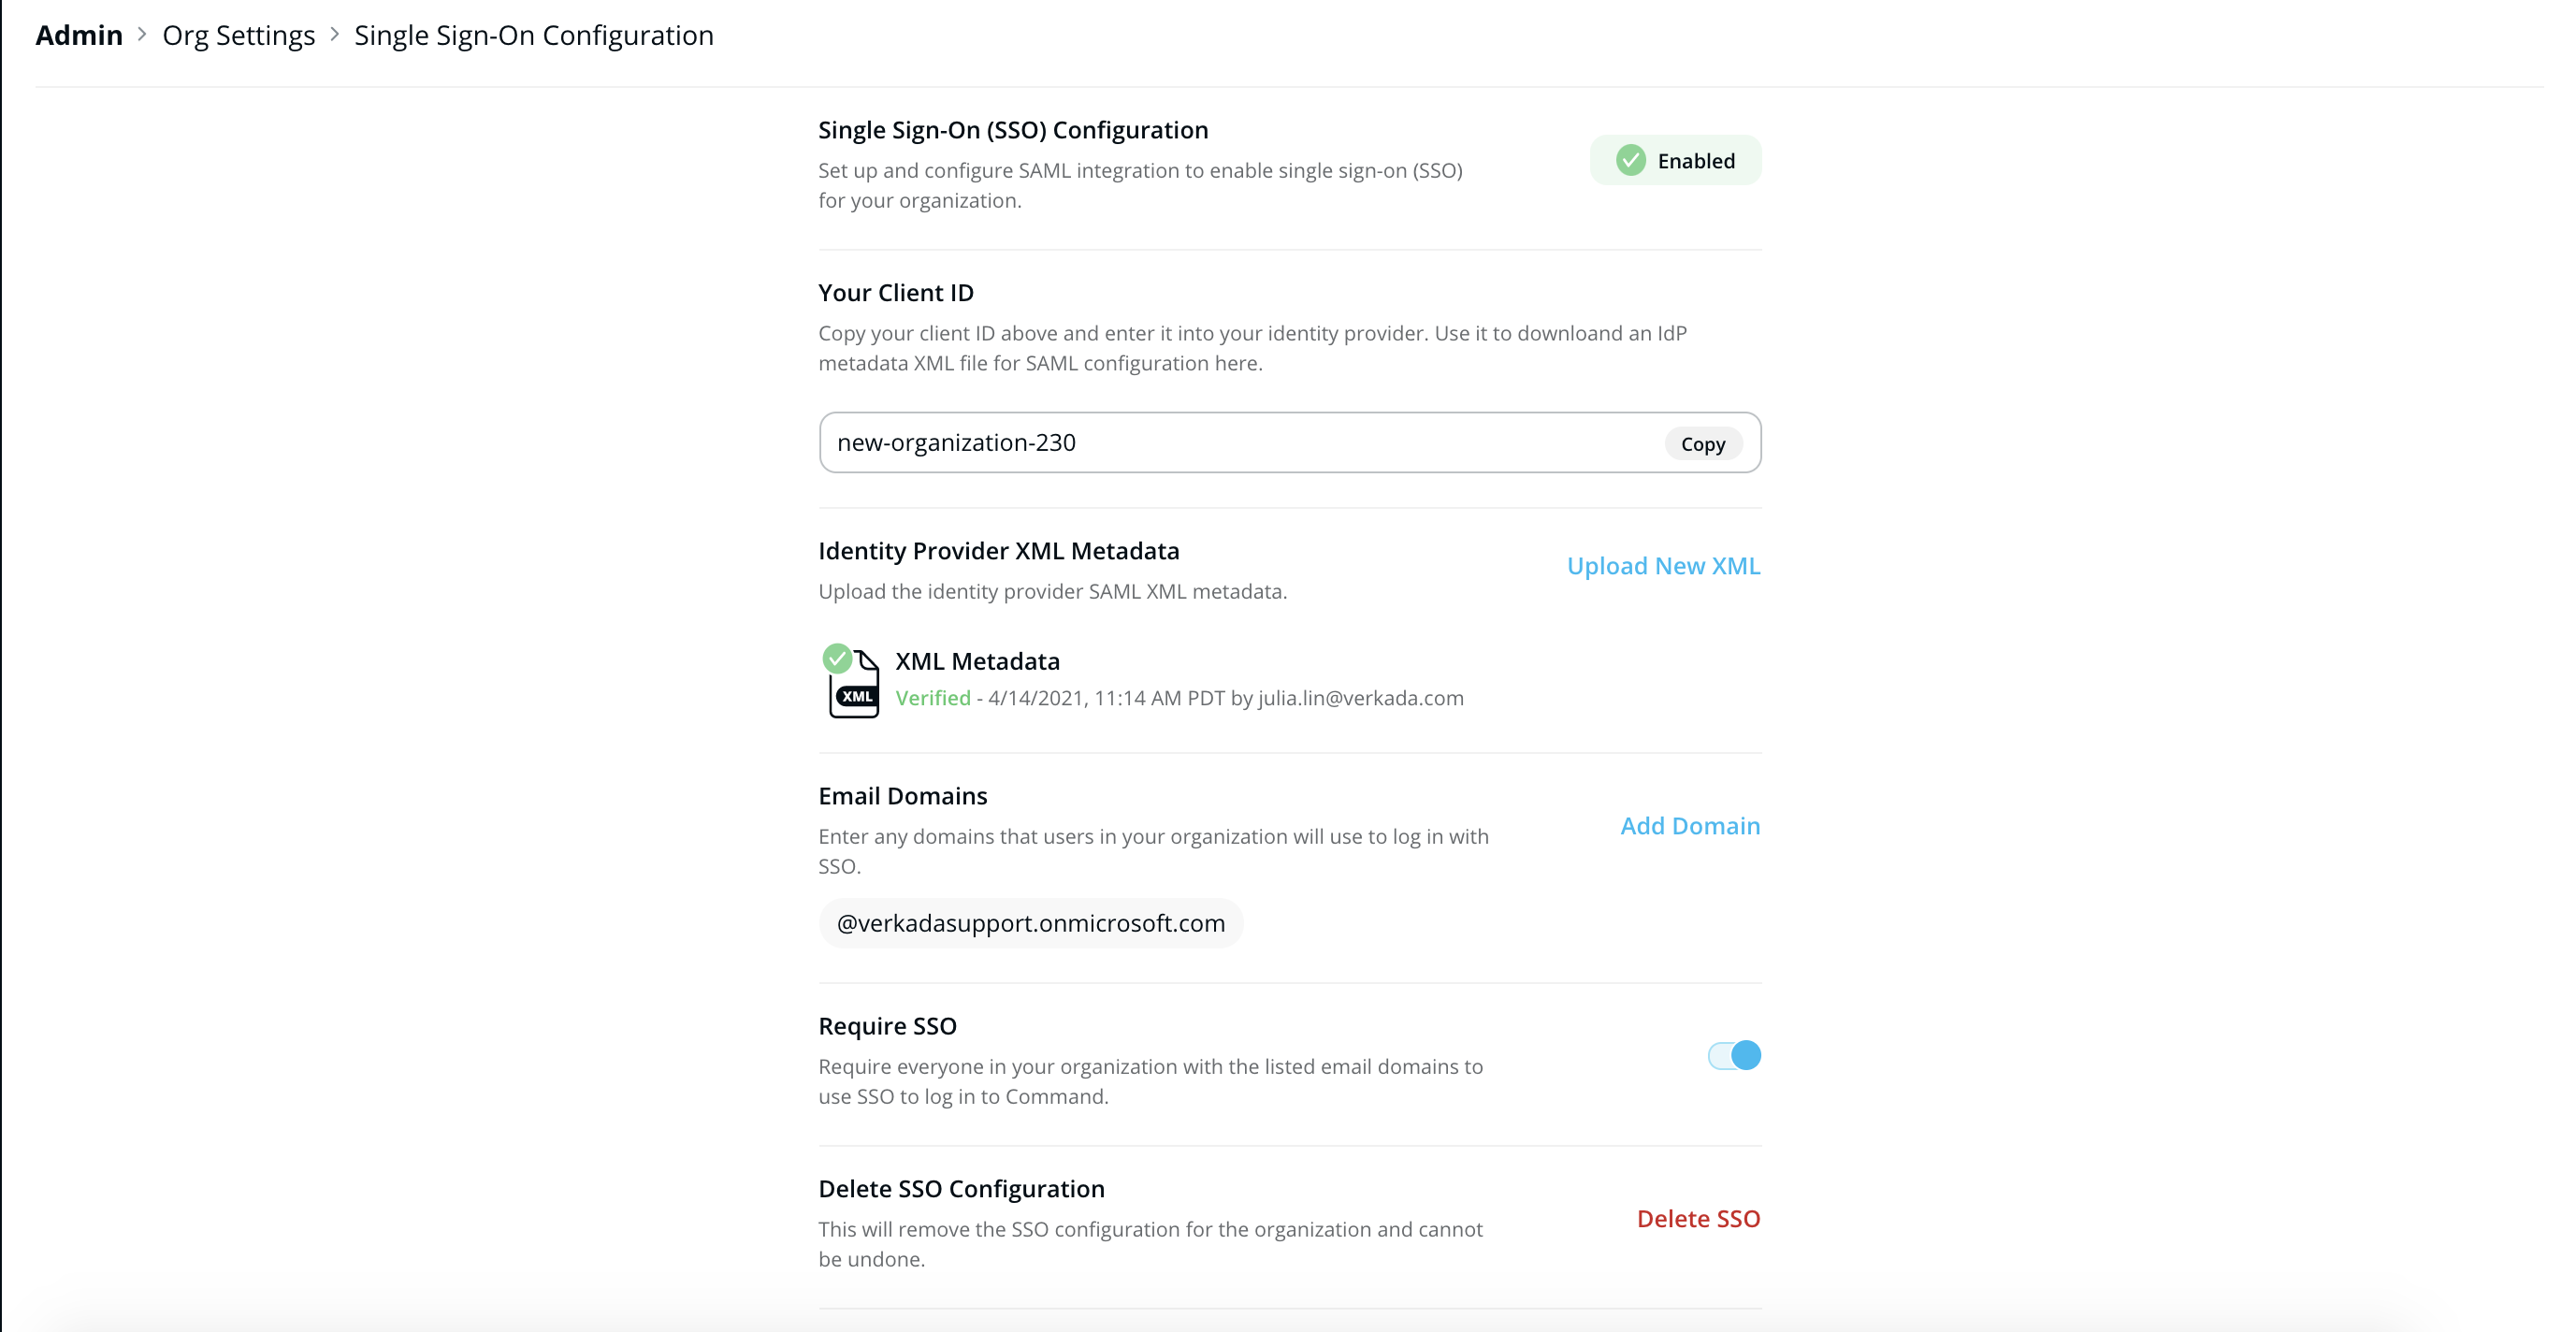The width and height of the screenshot is (2576, 1332).
Task: Click Upload New XML link
Action: click(x=1663, y=565)
